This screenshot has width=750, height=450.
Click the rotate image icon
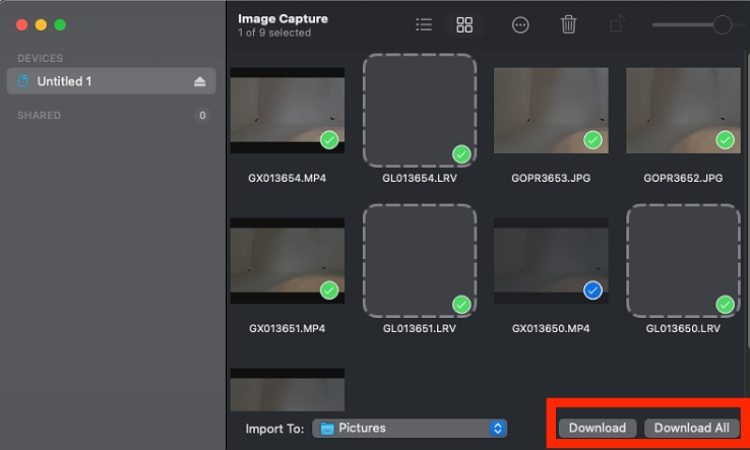coord(617,24)
